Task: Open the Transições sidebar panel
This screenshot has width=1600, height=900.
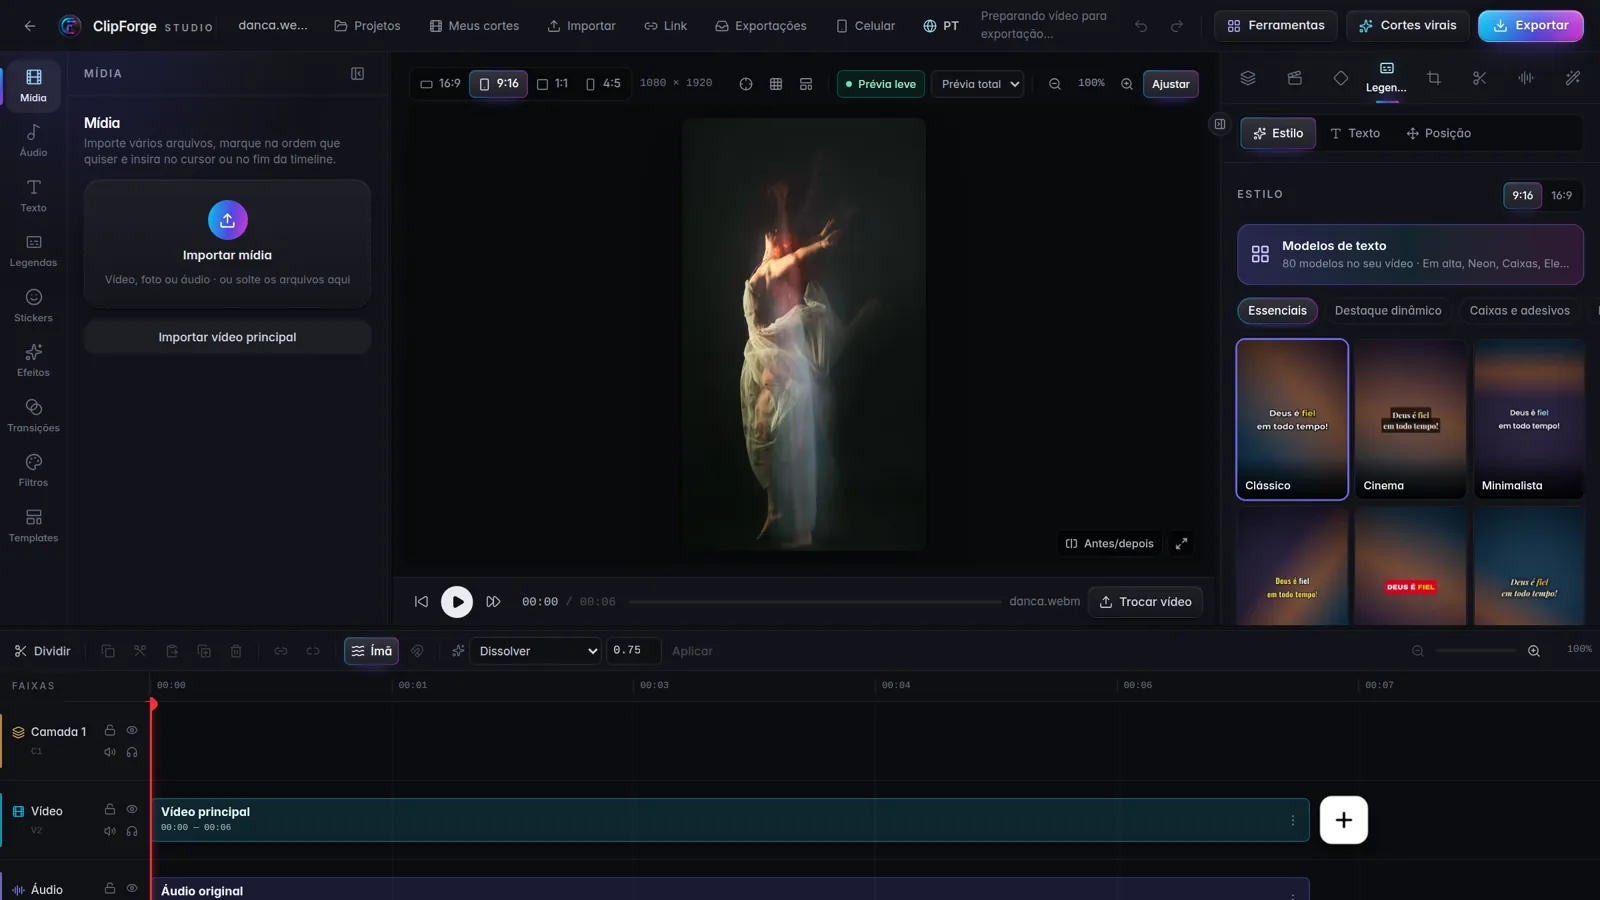Action: 33,416
